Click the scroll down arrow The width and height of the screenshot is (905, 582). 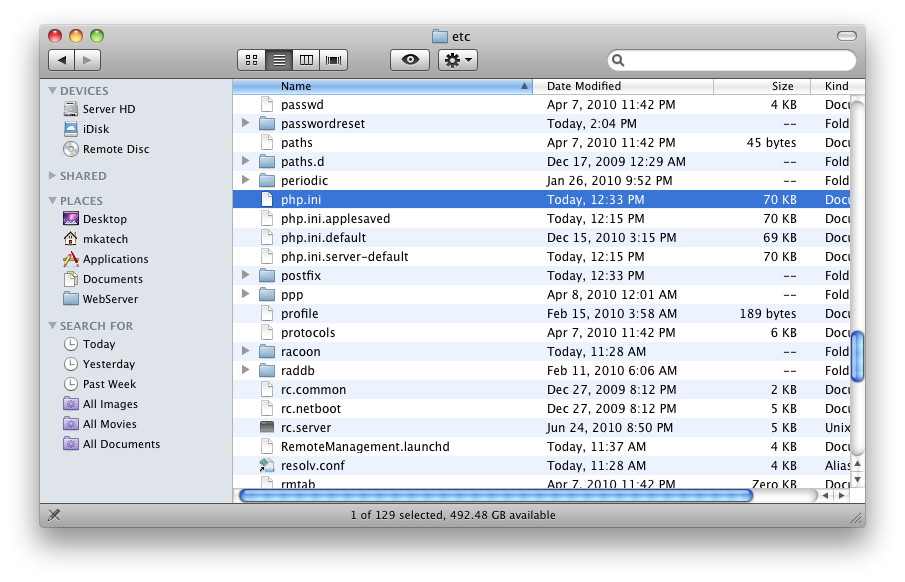[858, 479]
